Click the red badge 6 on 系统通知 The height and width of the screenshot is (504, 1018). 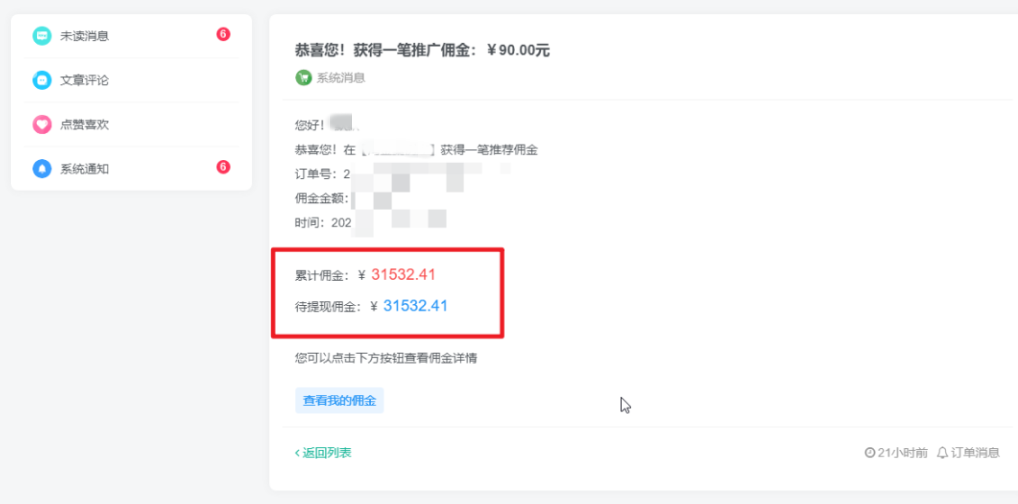point(223,168)
